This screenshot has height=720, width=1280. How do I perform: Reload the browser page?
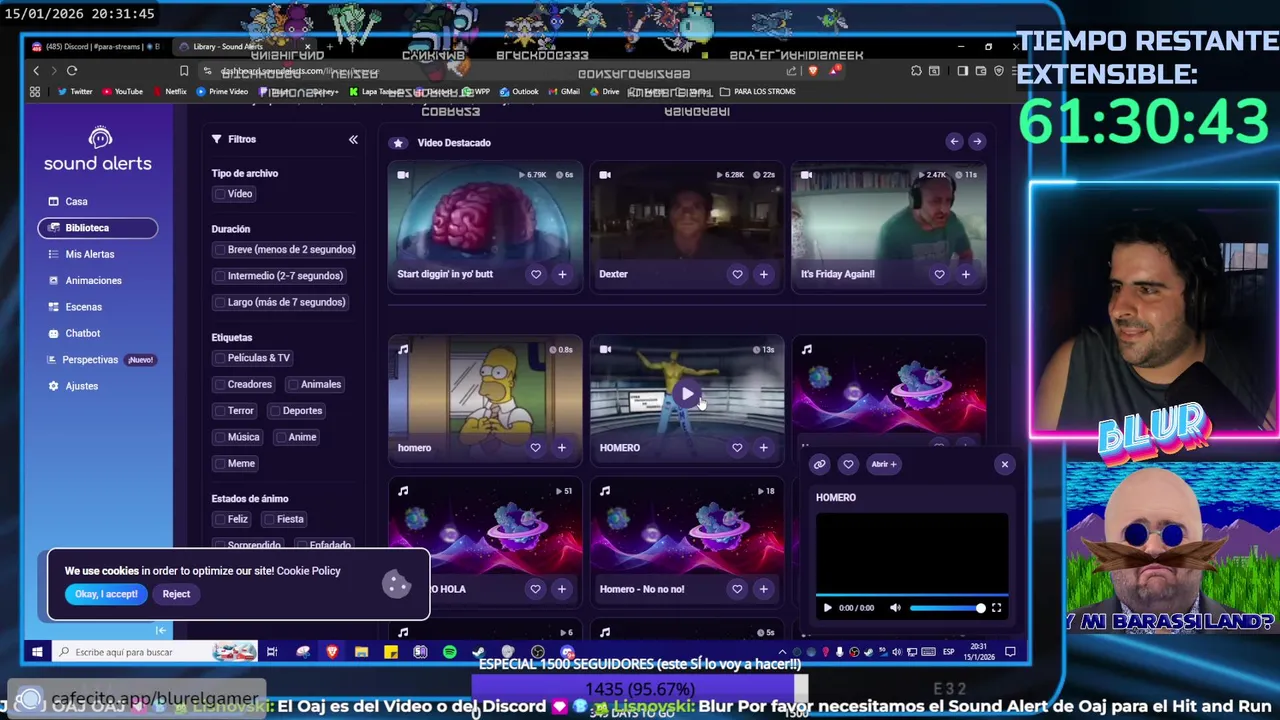tap(72, 70)
